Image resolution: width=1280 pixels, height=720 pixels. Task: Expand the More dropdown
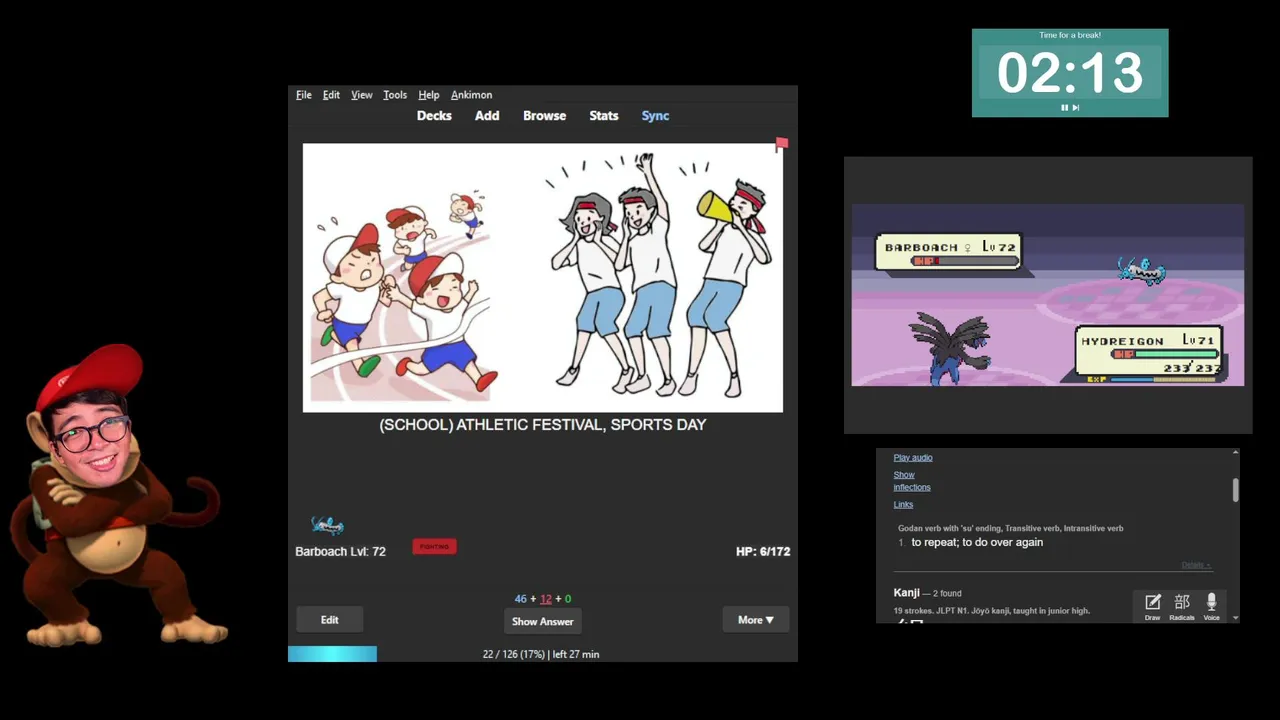click(755, 620)
